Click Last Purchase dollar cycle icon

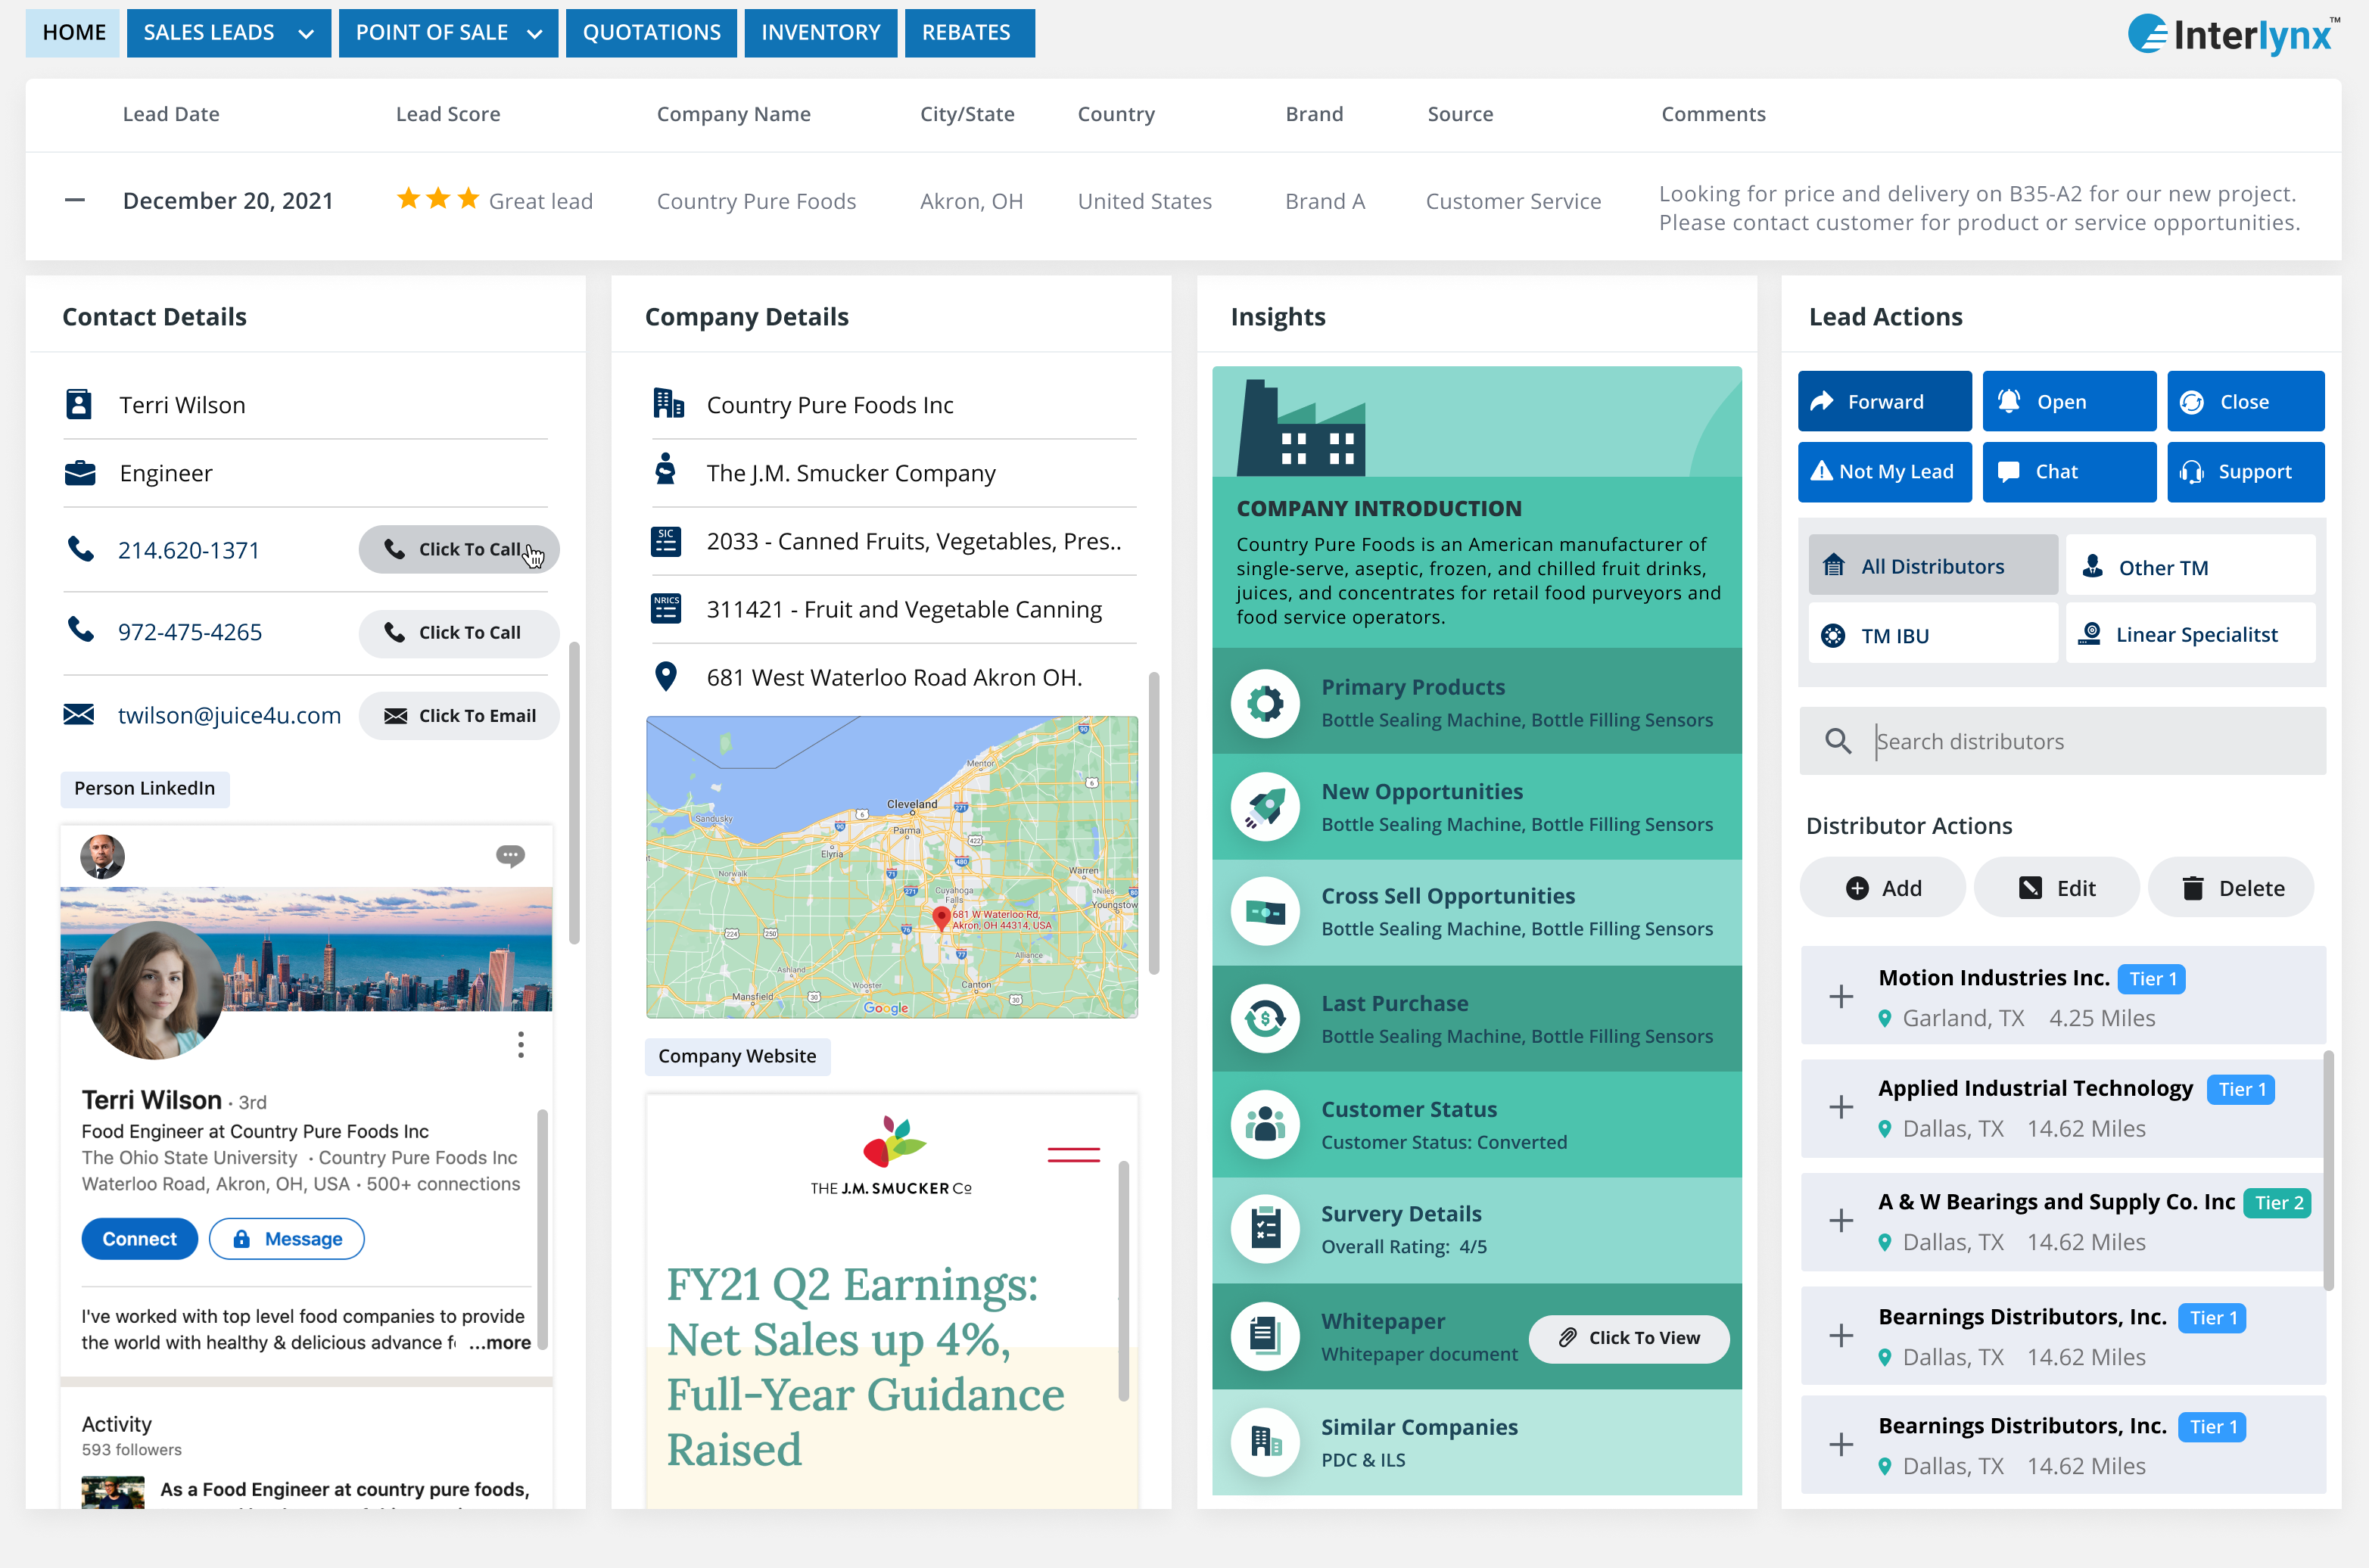coord(1265,1019)
